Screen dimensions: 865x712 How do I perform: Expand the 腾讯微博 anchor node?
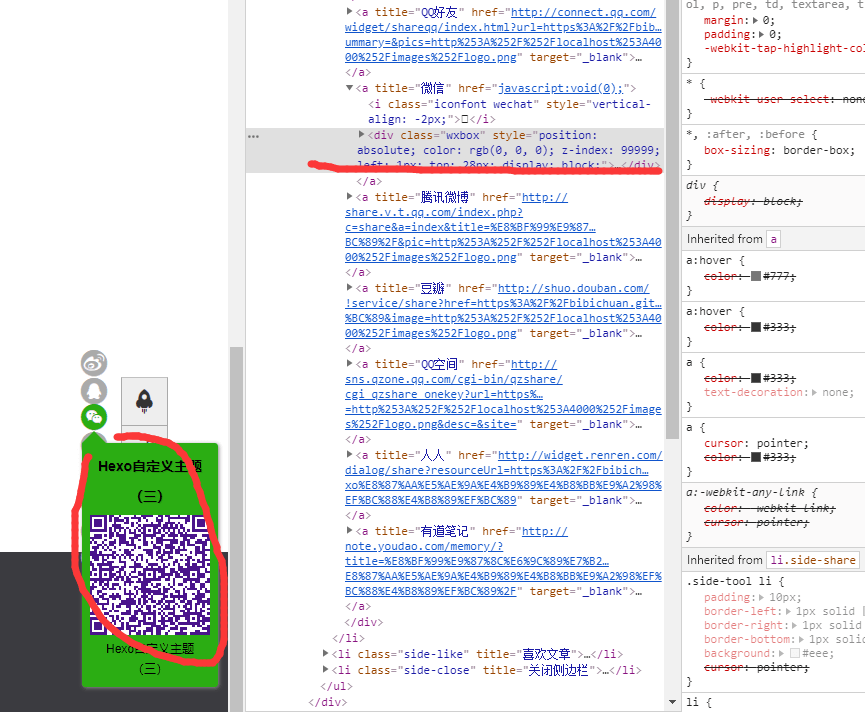350,198
